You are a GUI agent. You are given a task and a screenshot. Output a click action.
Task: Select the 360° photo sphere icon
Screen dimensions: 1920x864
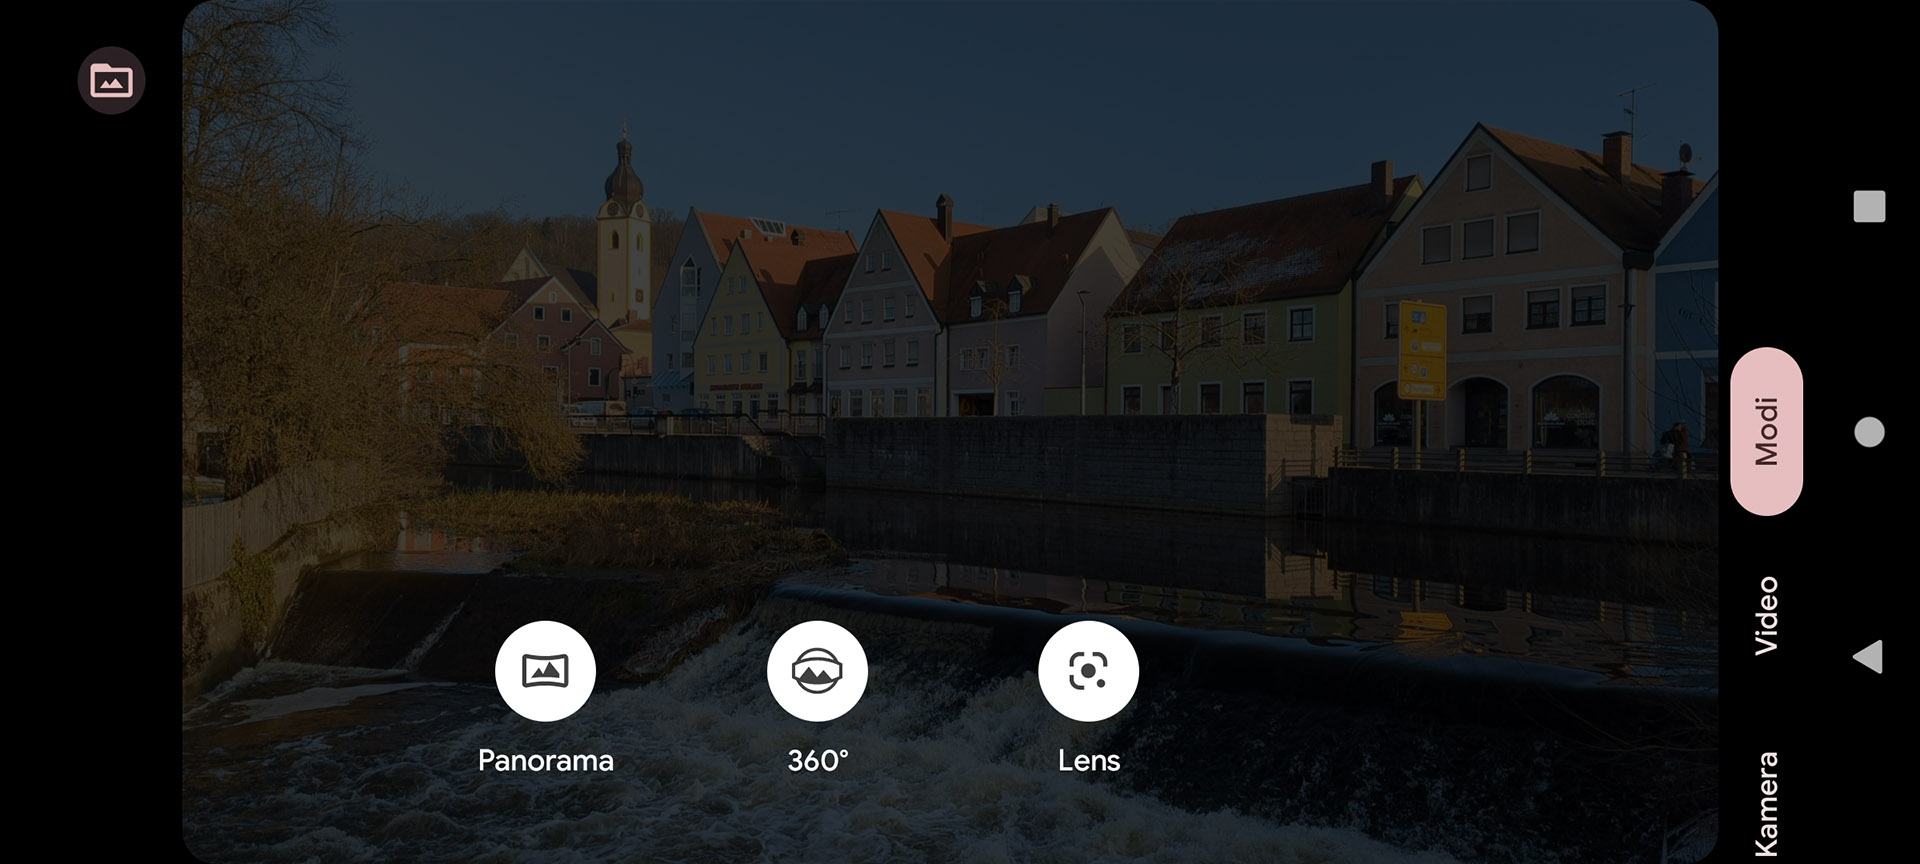tap(817, 671)
